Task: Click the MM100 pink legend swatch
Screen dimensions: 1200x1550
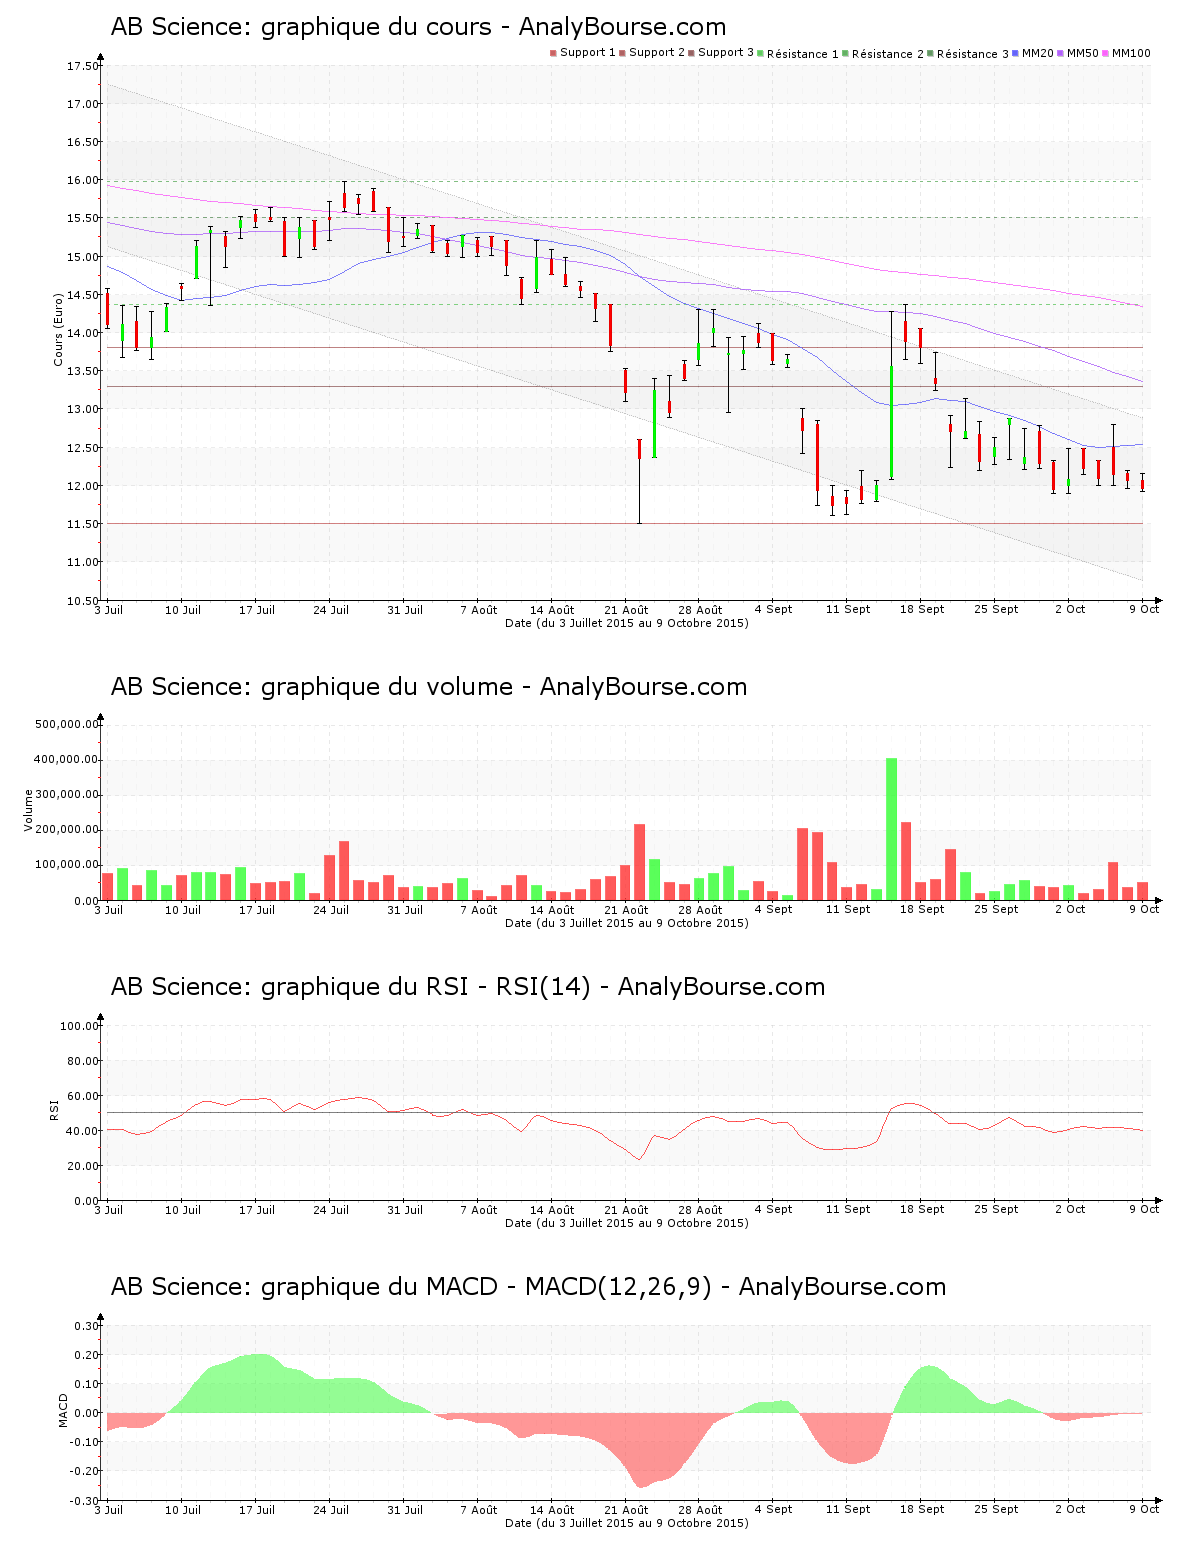Action: (1106, 53)
